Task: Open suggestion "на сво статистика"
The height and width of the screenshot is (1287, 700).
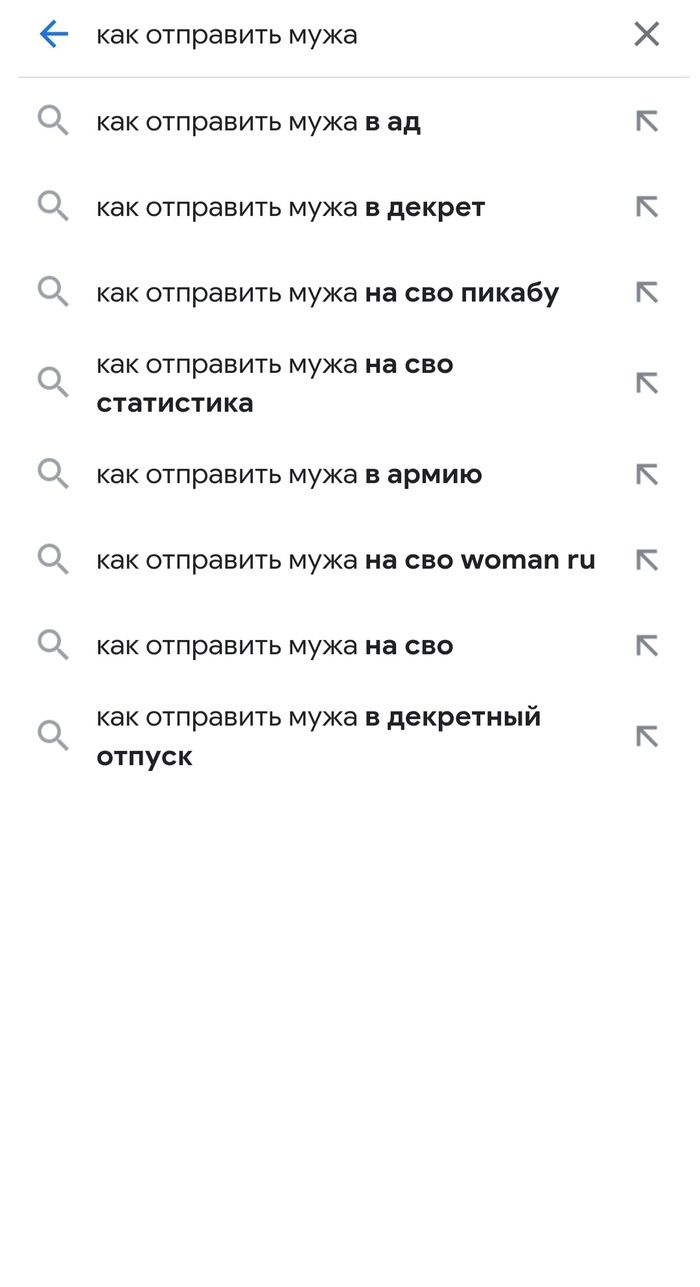Action: [275, 383]
